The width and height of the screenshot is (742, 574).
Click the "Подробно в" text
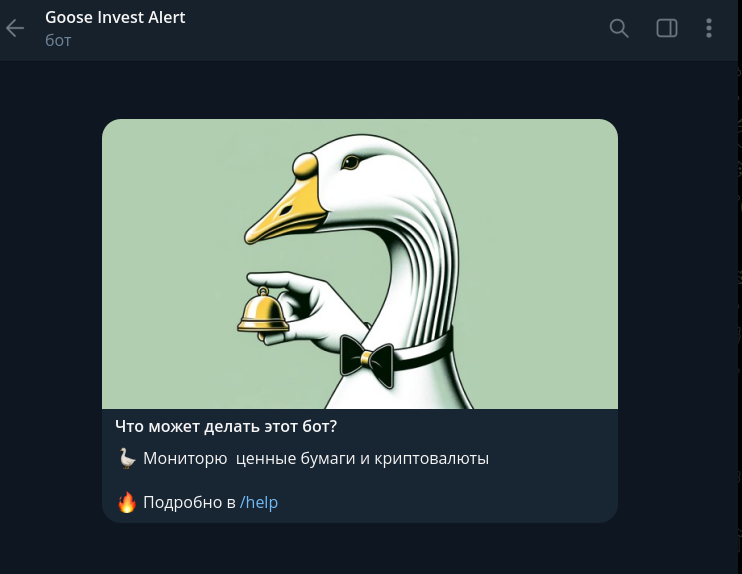189,502
